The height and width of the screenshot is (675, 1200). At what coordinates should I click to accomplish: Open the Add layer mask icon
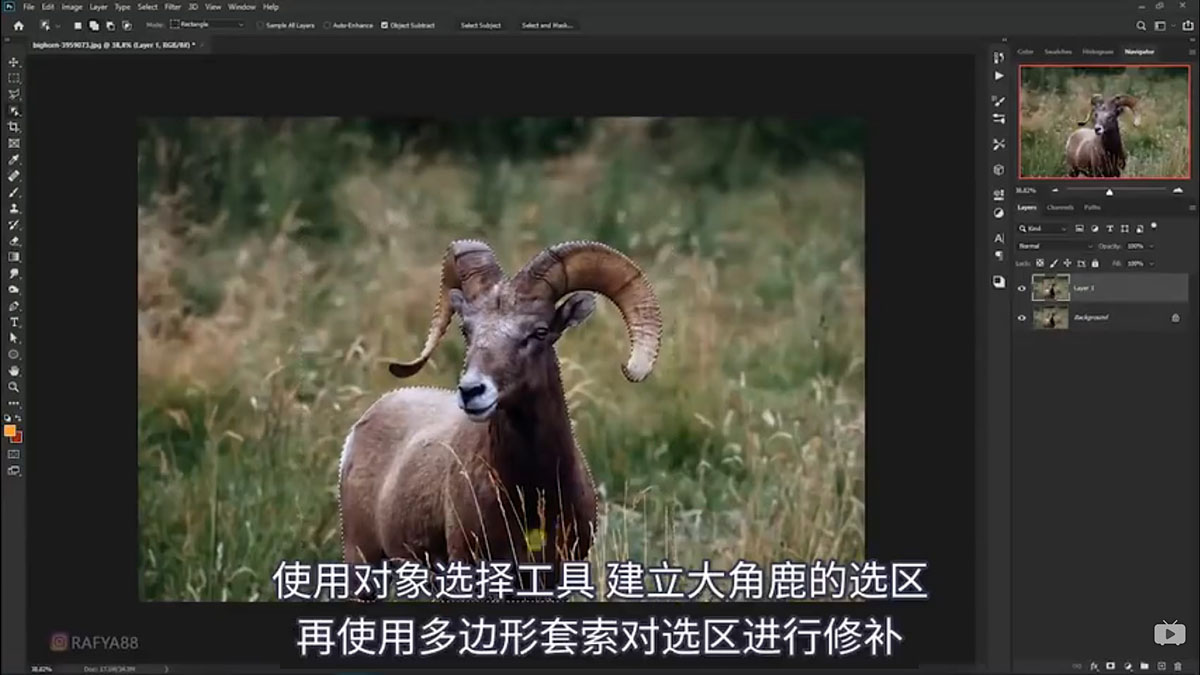pyautogui.click(x=1110, y=663)
